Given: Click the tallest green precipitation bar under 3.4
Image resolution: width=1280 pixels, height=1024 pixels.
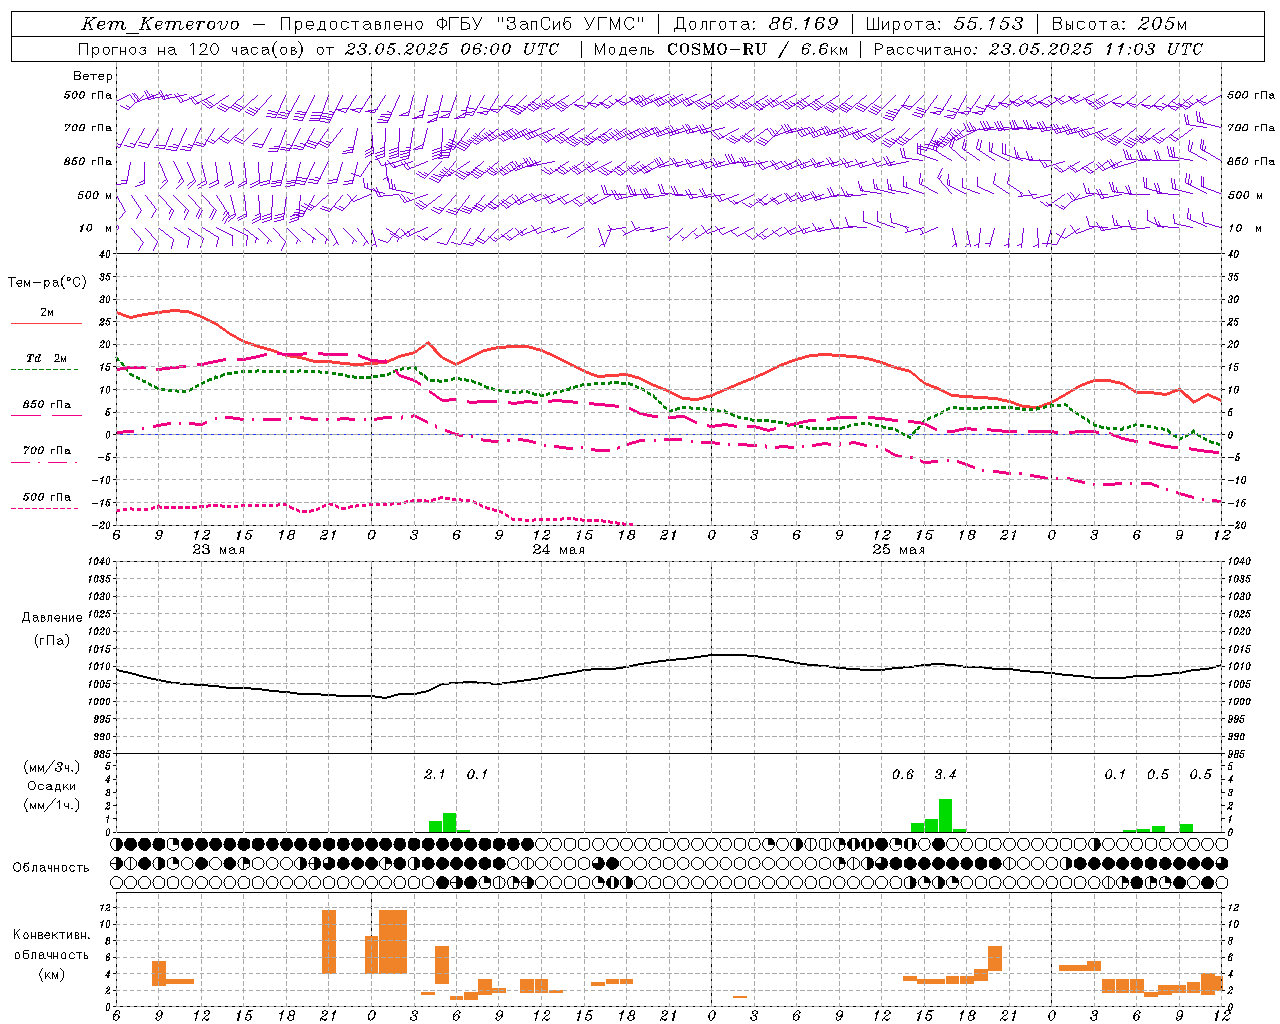Looking at the screenshot, I should point(945,815).
